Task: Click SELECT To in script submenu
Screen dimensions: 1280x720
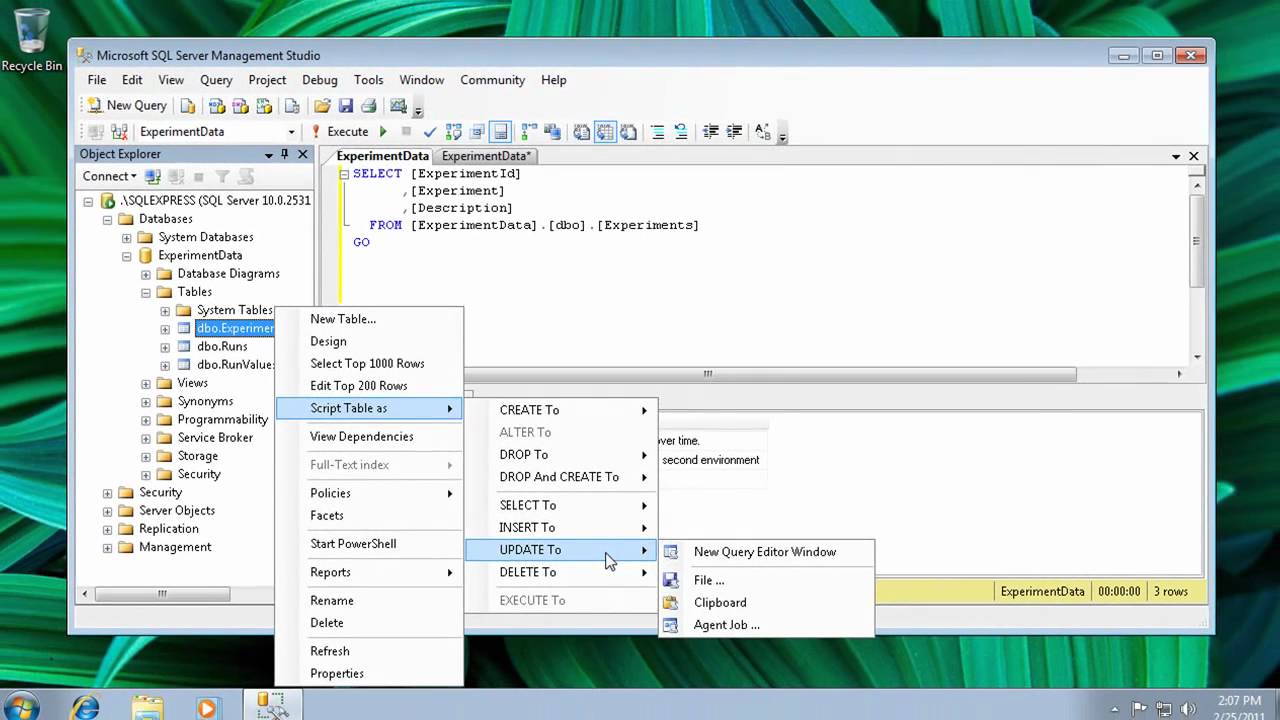Action: click(561, 505)
